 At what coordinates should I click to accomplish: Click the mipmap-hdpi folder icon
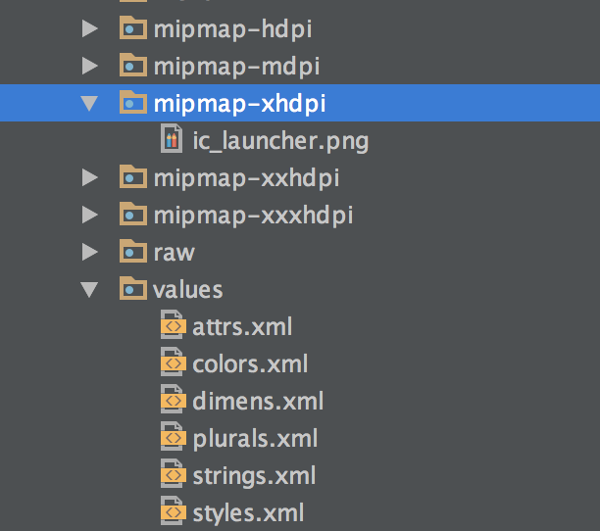click(x=133, y=28)
